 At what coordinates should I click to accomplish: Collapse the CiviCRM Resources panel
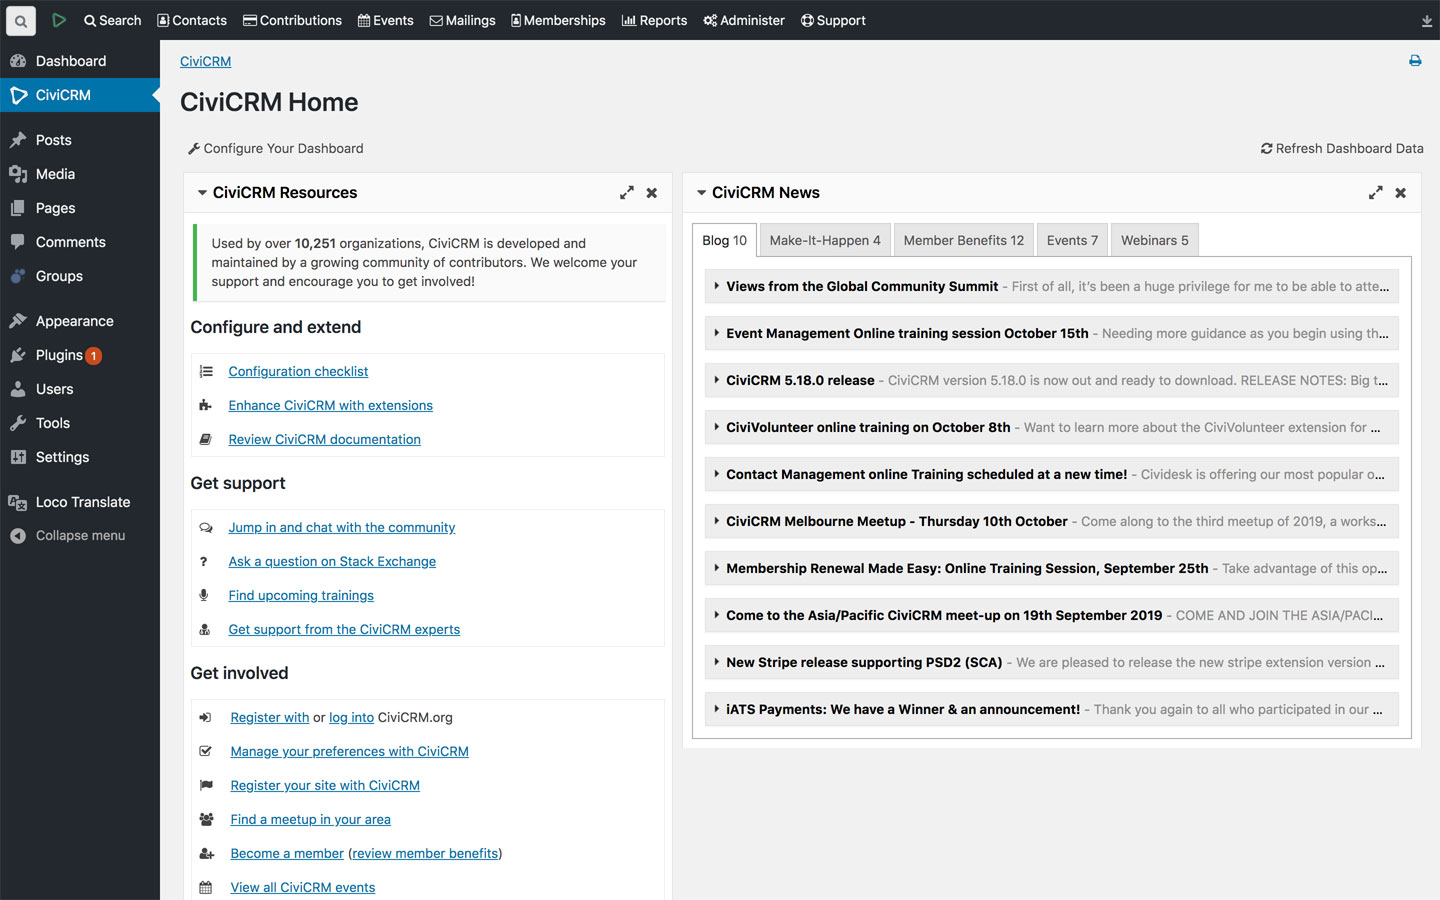202,193
